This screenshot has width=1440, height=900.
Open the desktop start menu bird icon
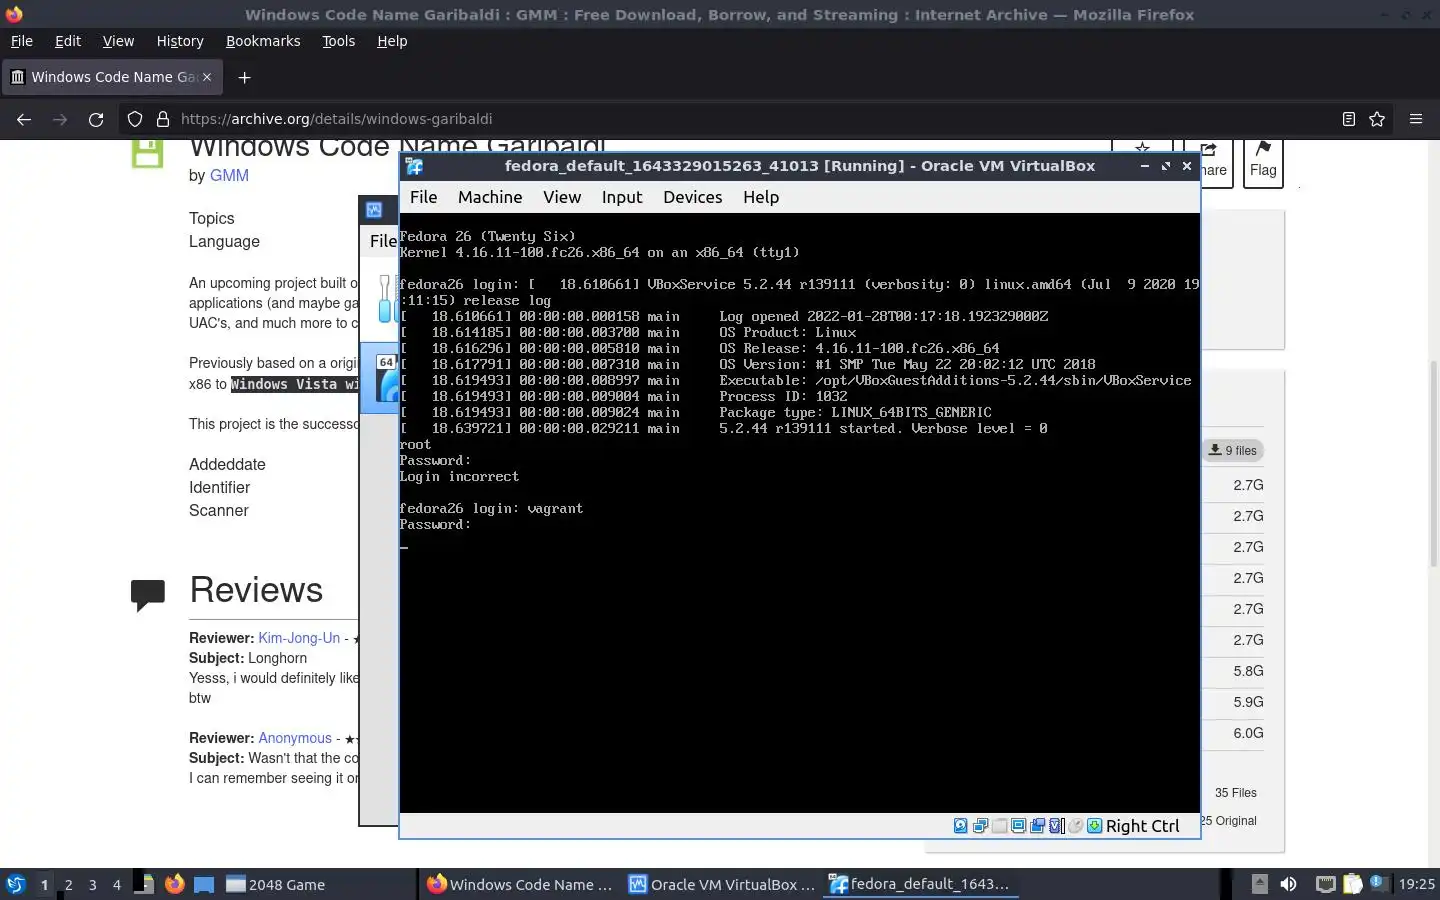pyautogui.click(x=16, y=884)
